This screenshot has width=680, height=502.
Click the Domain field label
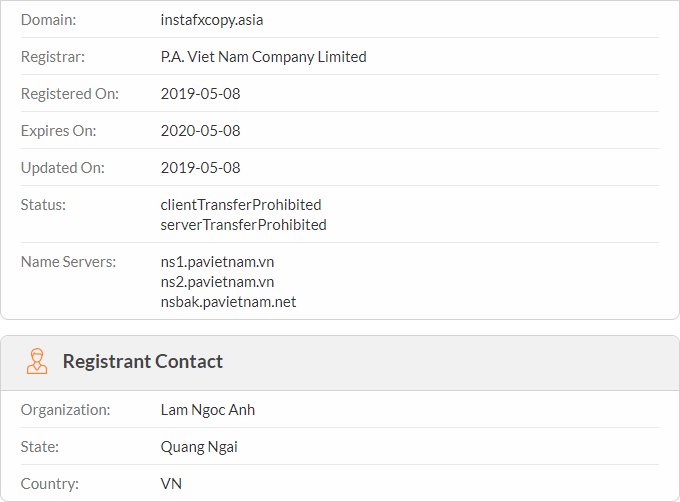pos(48,20)
